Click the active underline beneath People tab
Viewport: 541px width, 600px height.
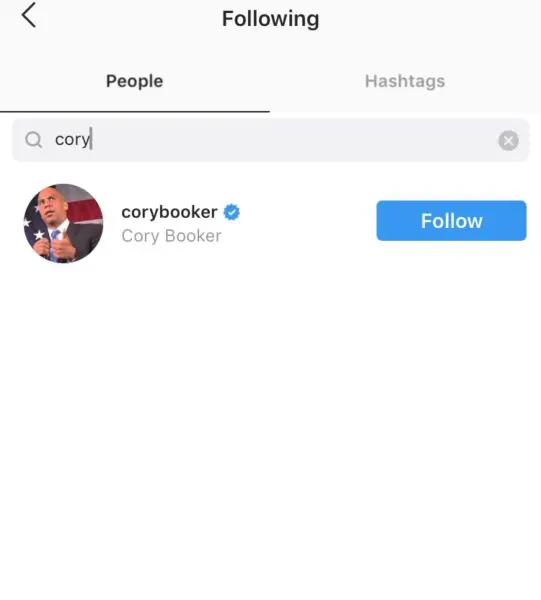tap(135, 112)
